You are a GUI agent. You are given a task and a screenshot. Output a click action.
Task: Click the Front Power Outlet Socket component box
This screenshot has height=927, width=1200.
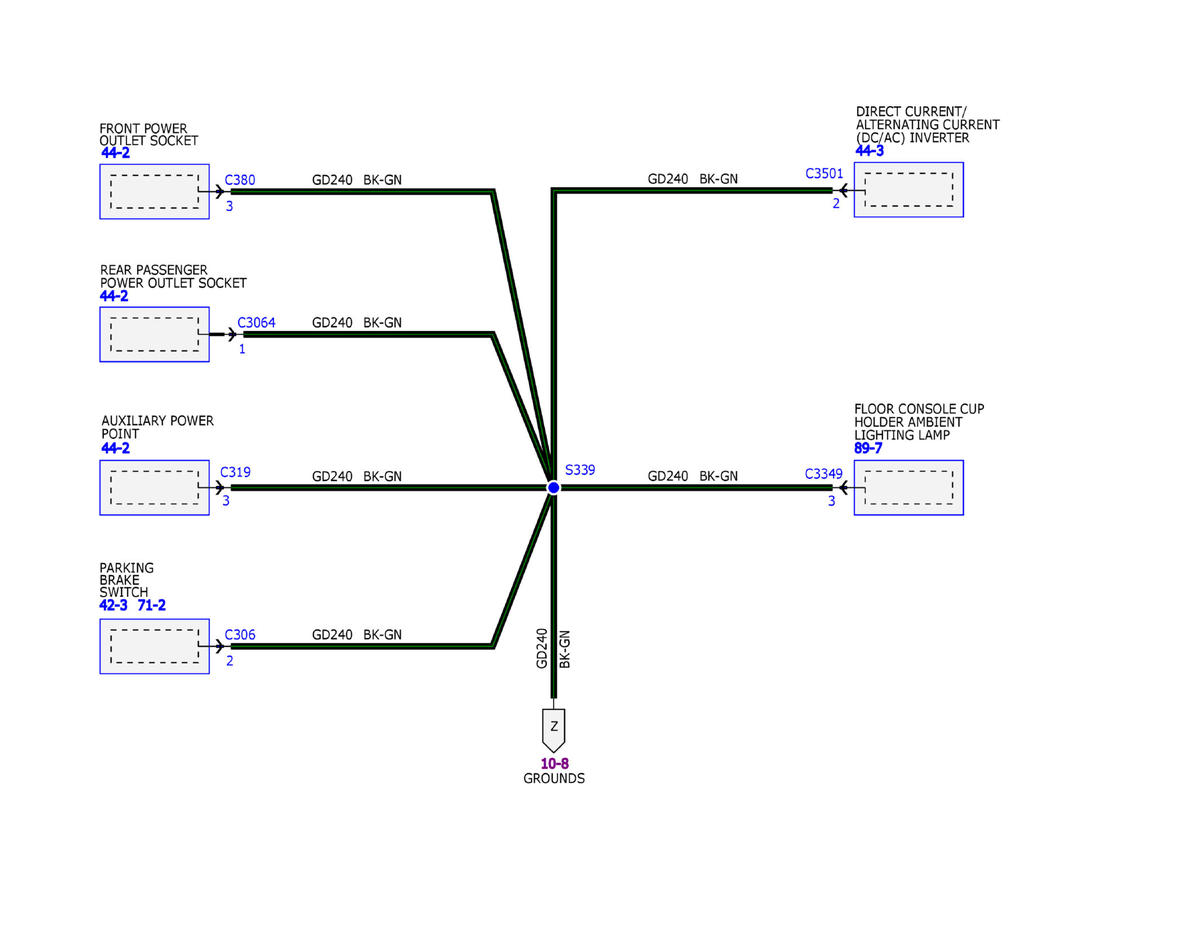tap(154, 191)
